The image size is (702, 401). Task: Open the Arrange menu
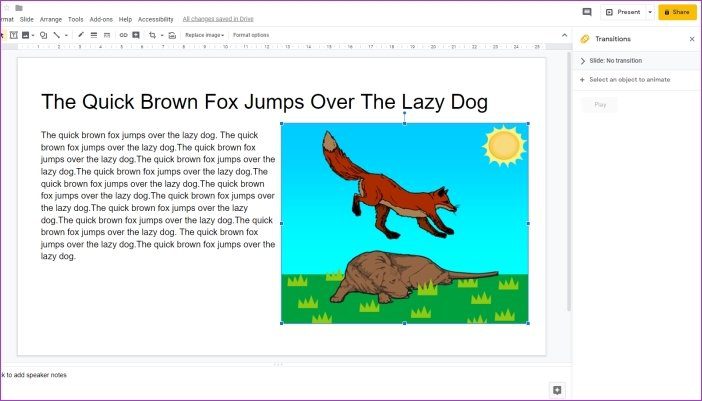pyautogui.click(x=51, y=19)
